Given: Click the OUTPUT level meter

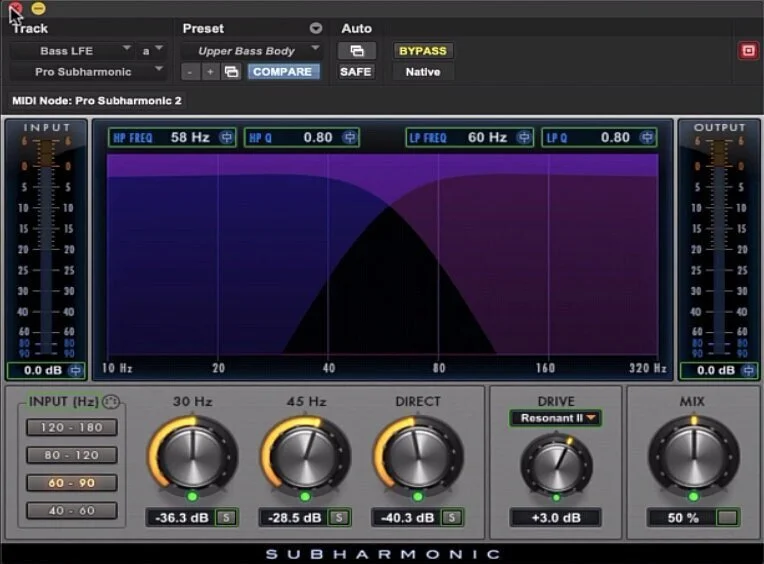Looking at the screenshot, I should click(719, 246).
